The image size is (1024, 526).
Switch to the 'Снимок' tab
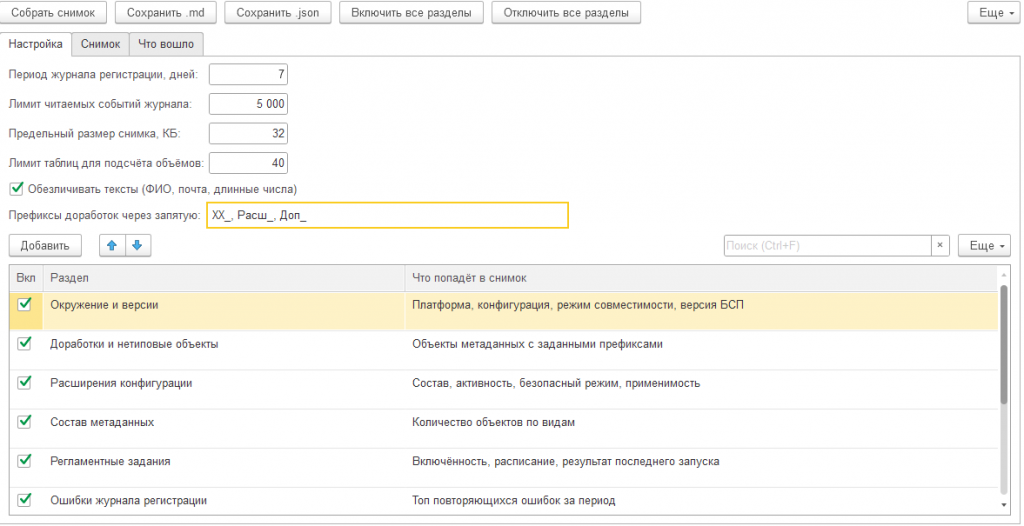(x=101, y=44)
